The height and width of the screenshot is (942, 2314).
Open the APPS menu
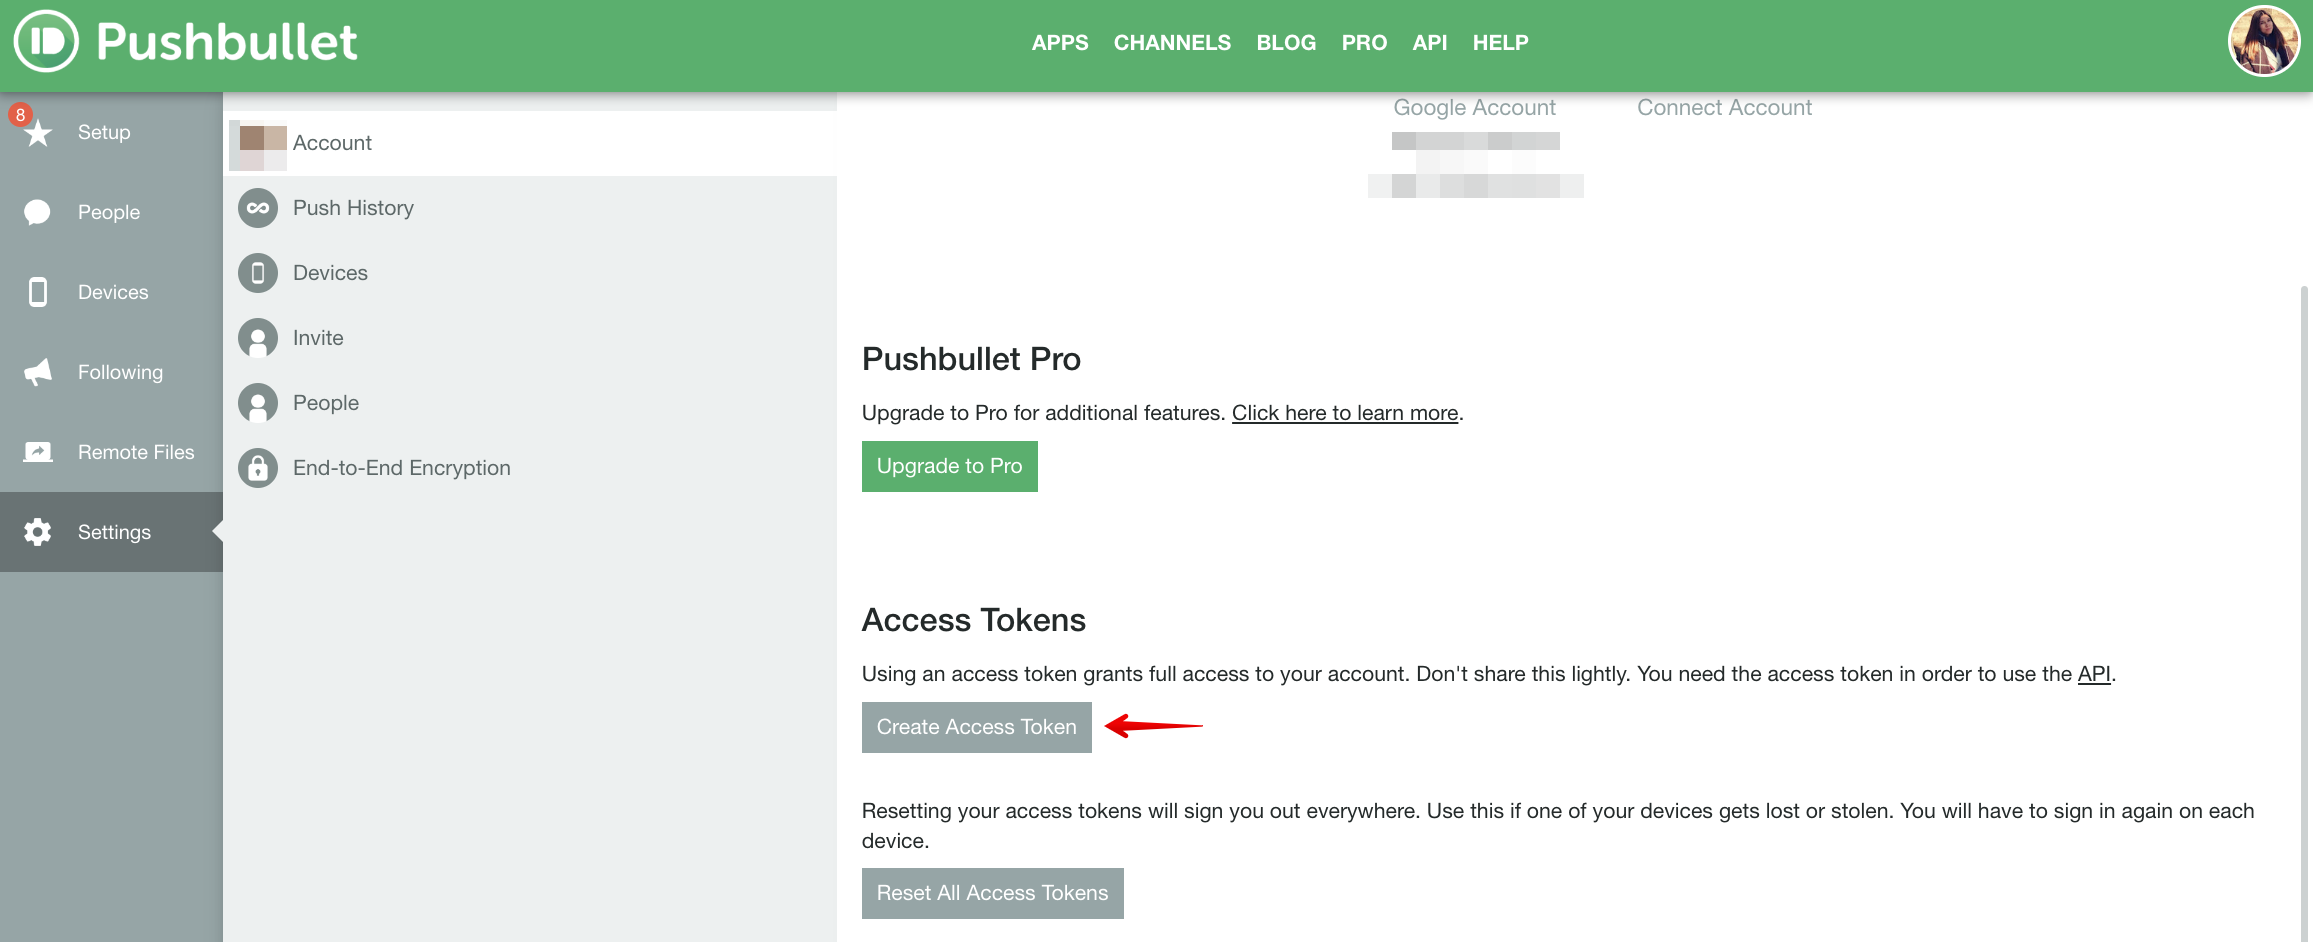point(1060,43)
